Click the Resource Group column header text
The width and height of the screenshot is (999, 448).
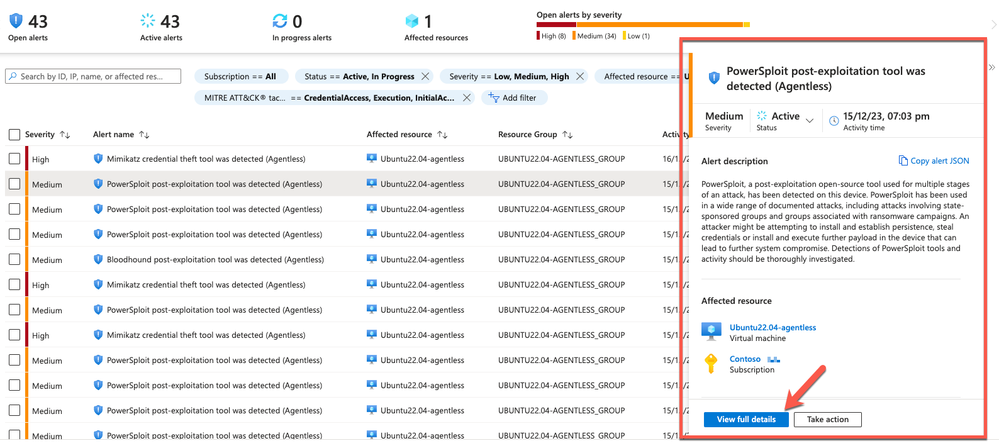tap(528, 134)
